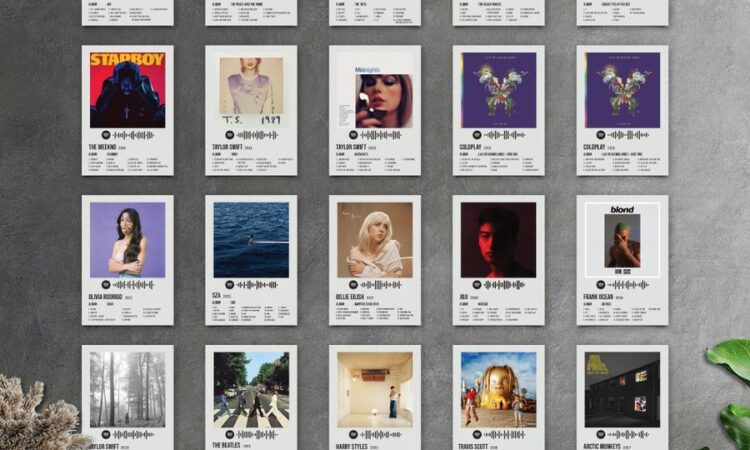
Task: Select the Midnights album cover art
Action: (x=375, y=89)
